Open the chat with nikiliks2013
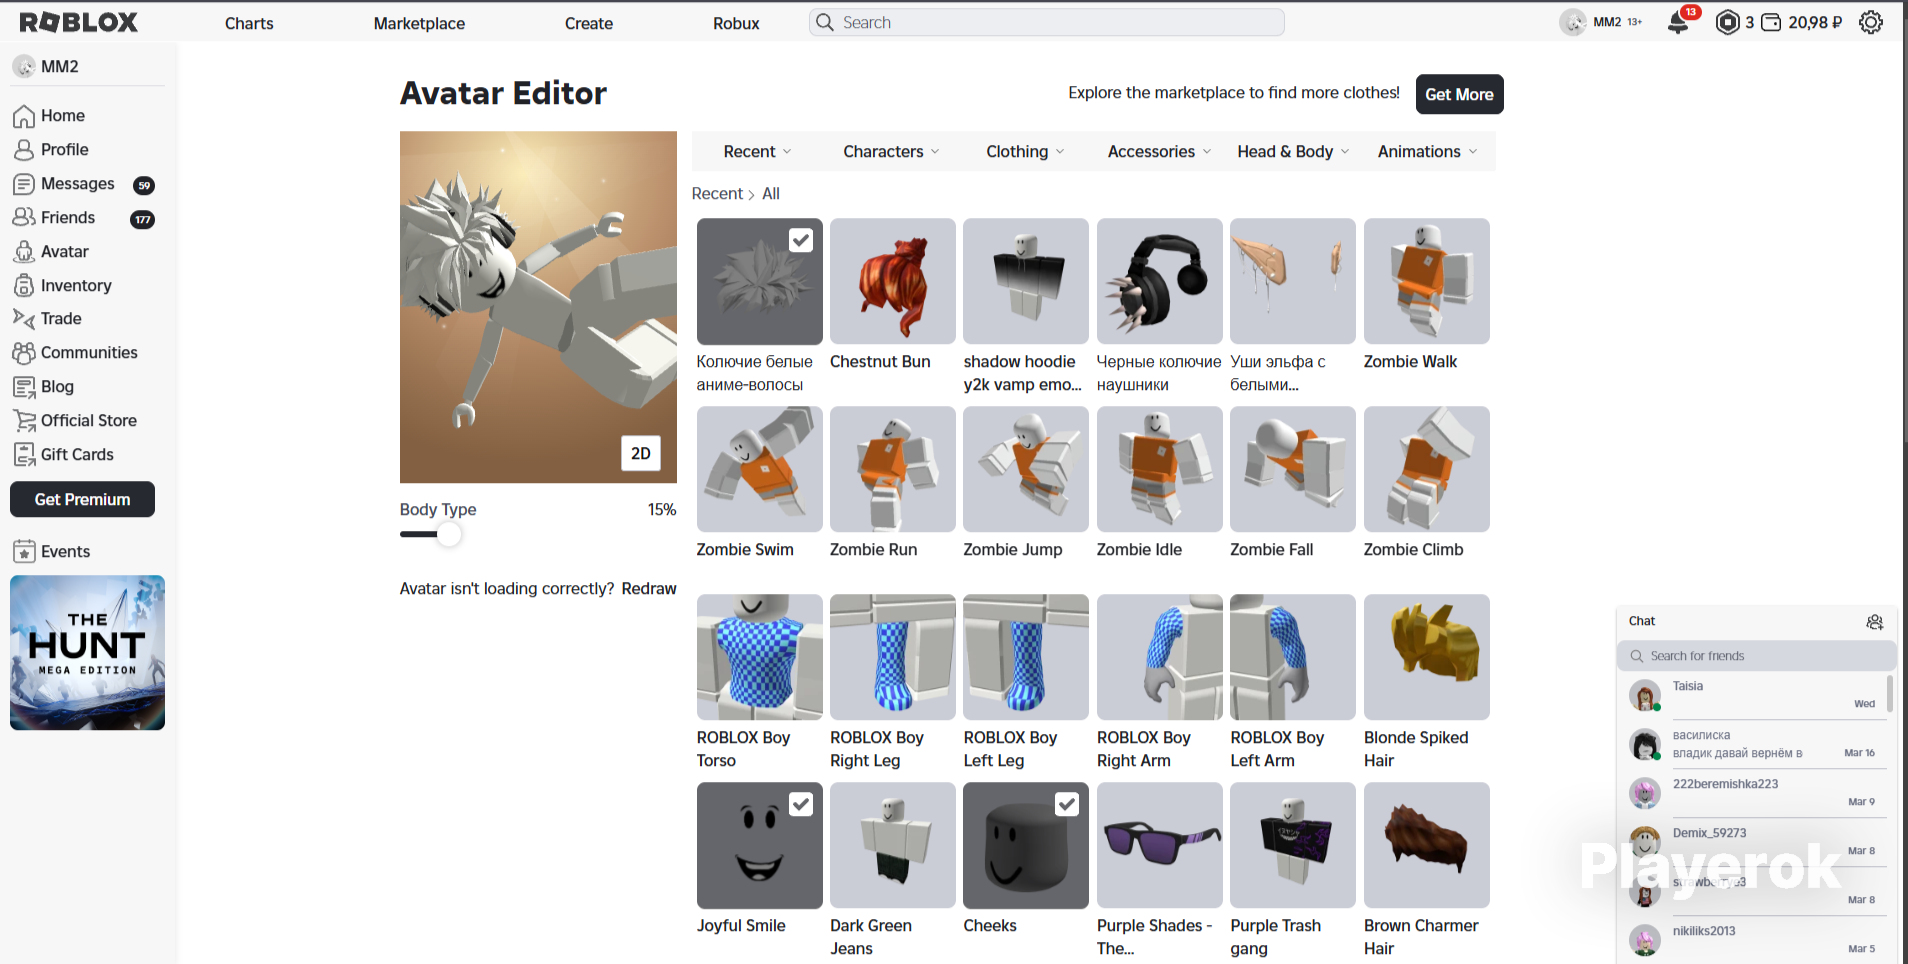The height and width of the screenshot is (964, 1908). 1756,940
